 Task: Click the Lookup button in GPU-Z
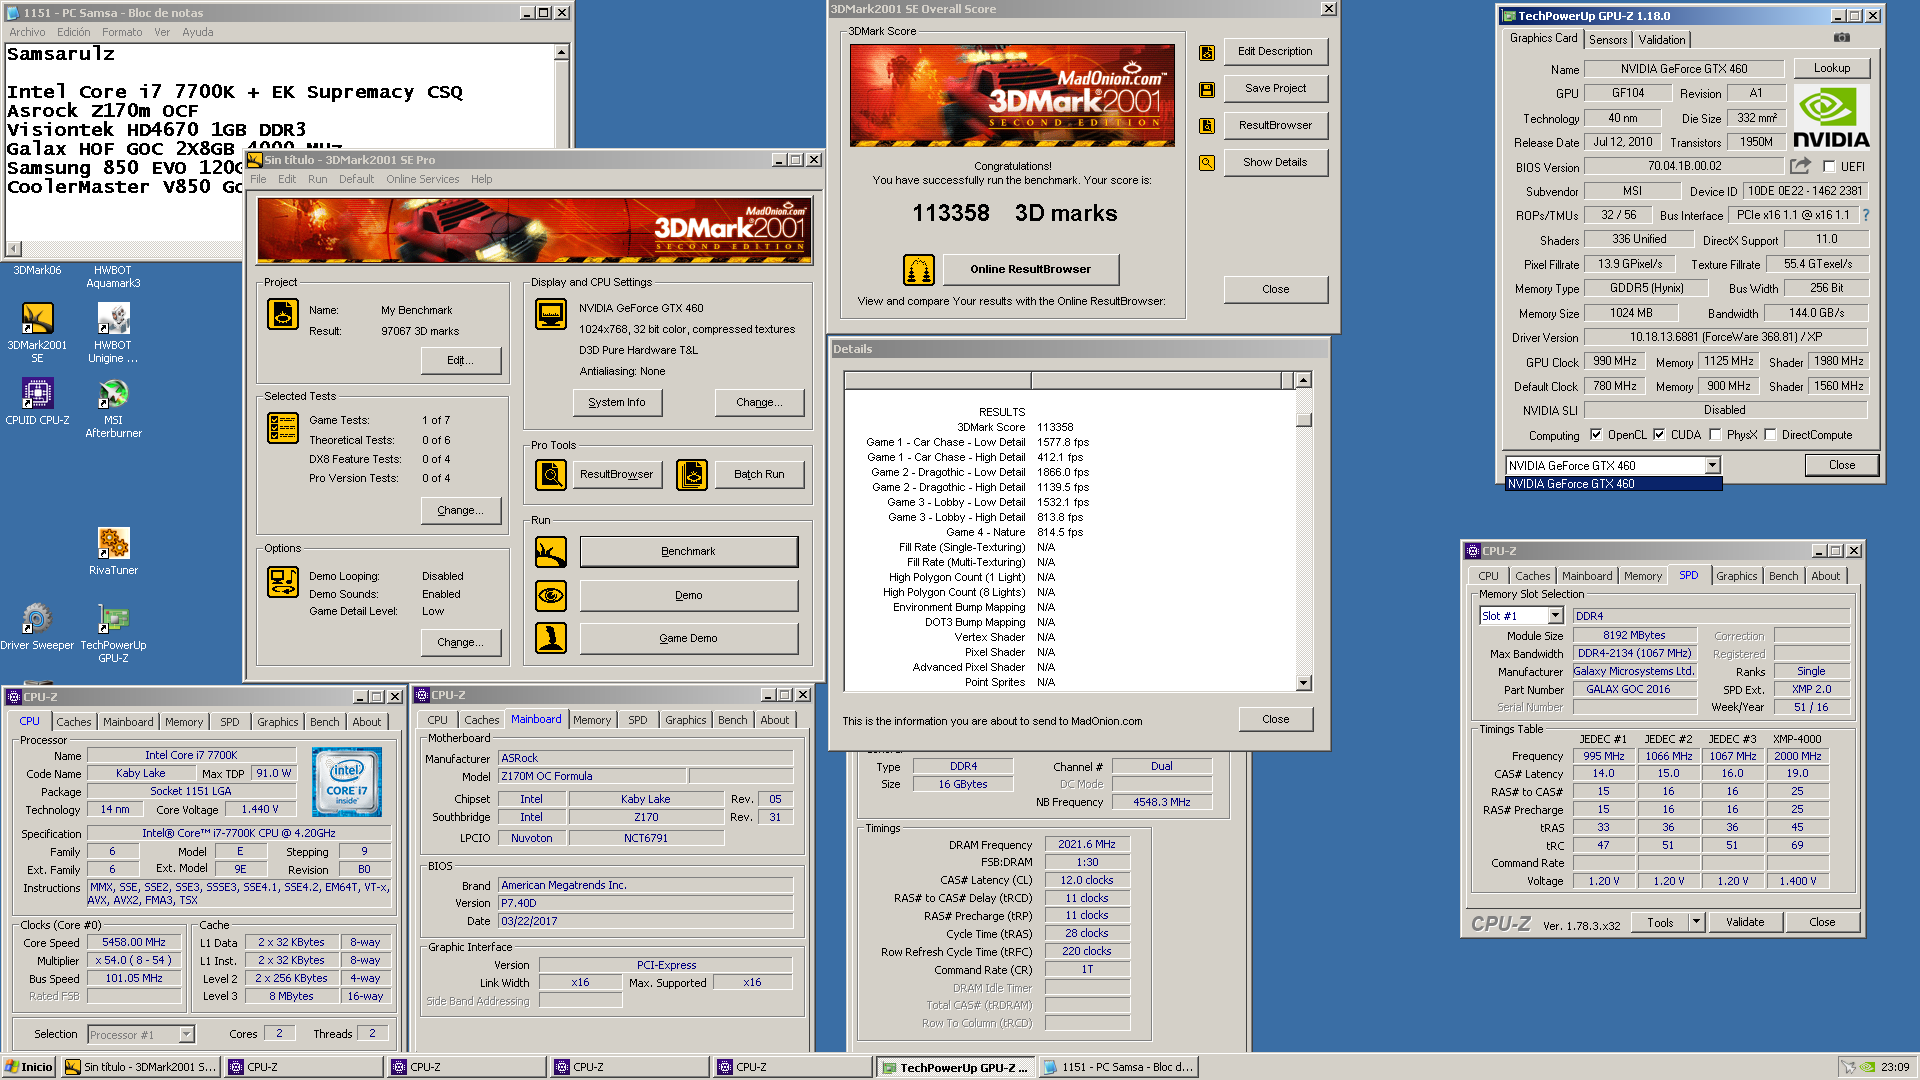(x=1831, y=68)
